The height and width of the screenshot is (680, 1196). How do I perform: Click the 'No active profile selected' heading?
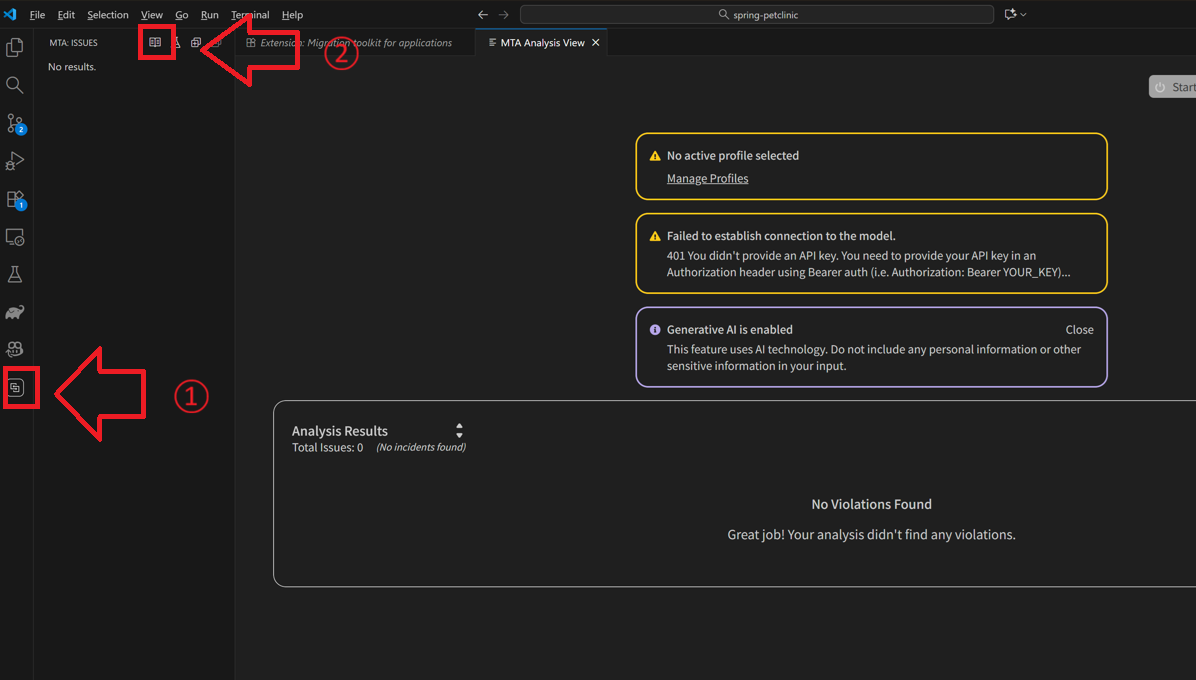733,156
